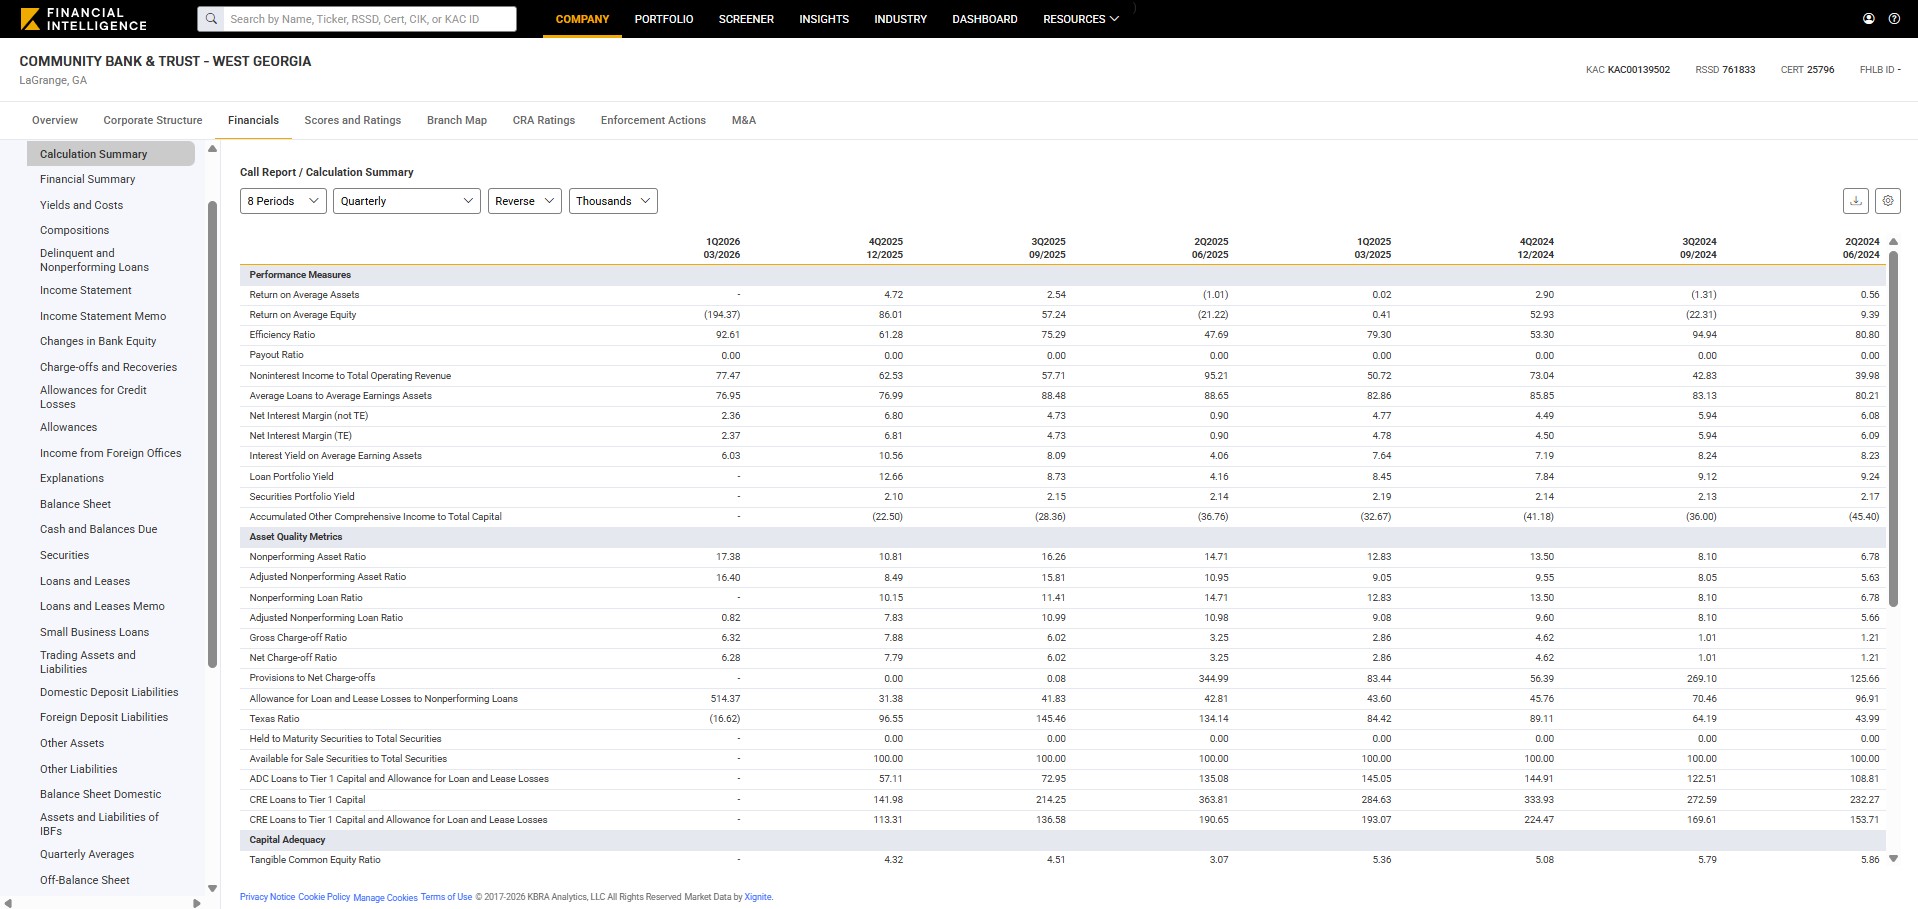Click horizontal scroll right arrow

(196, 903)
